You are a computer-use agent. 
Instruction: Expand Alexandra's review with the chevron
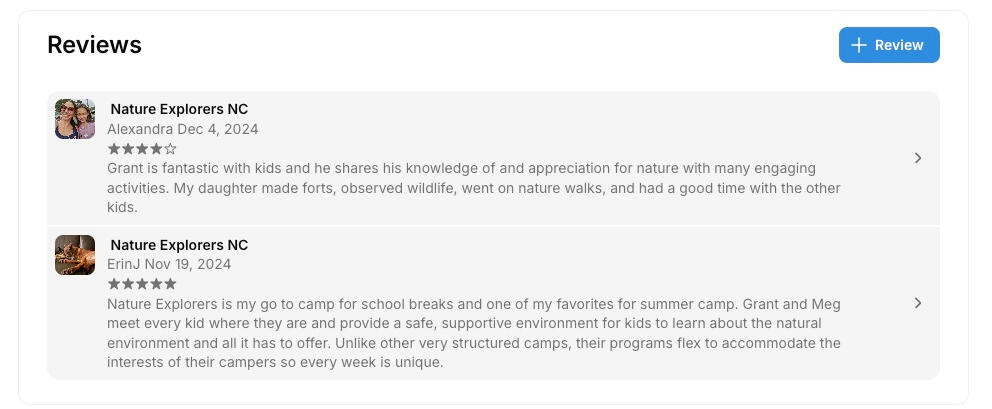click(918, 158)
